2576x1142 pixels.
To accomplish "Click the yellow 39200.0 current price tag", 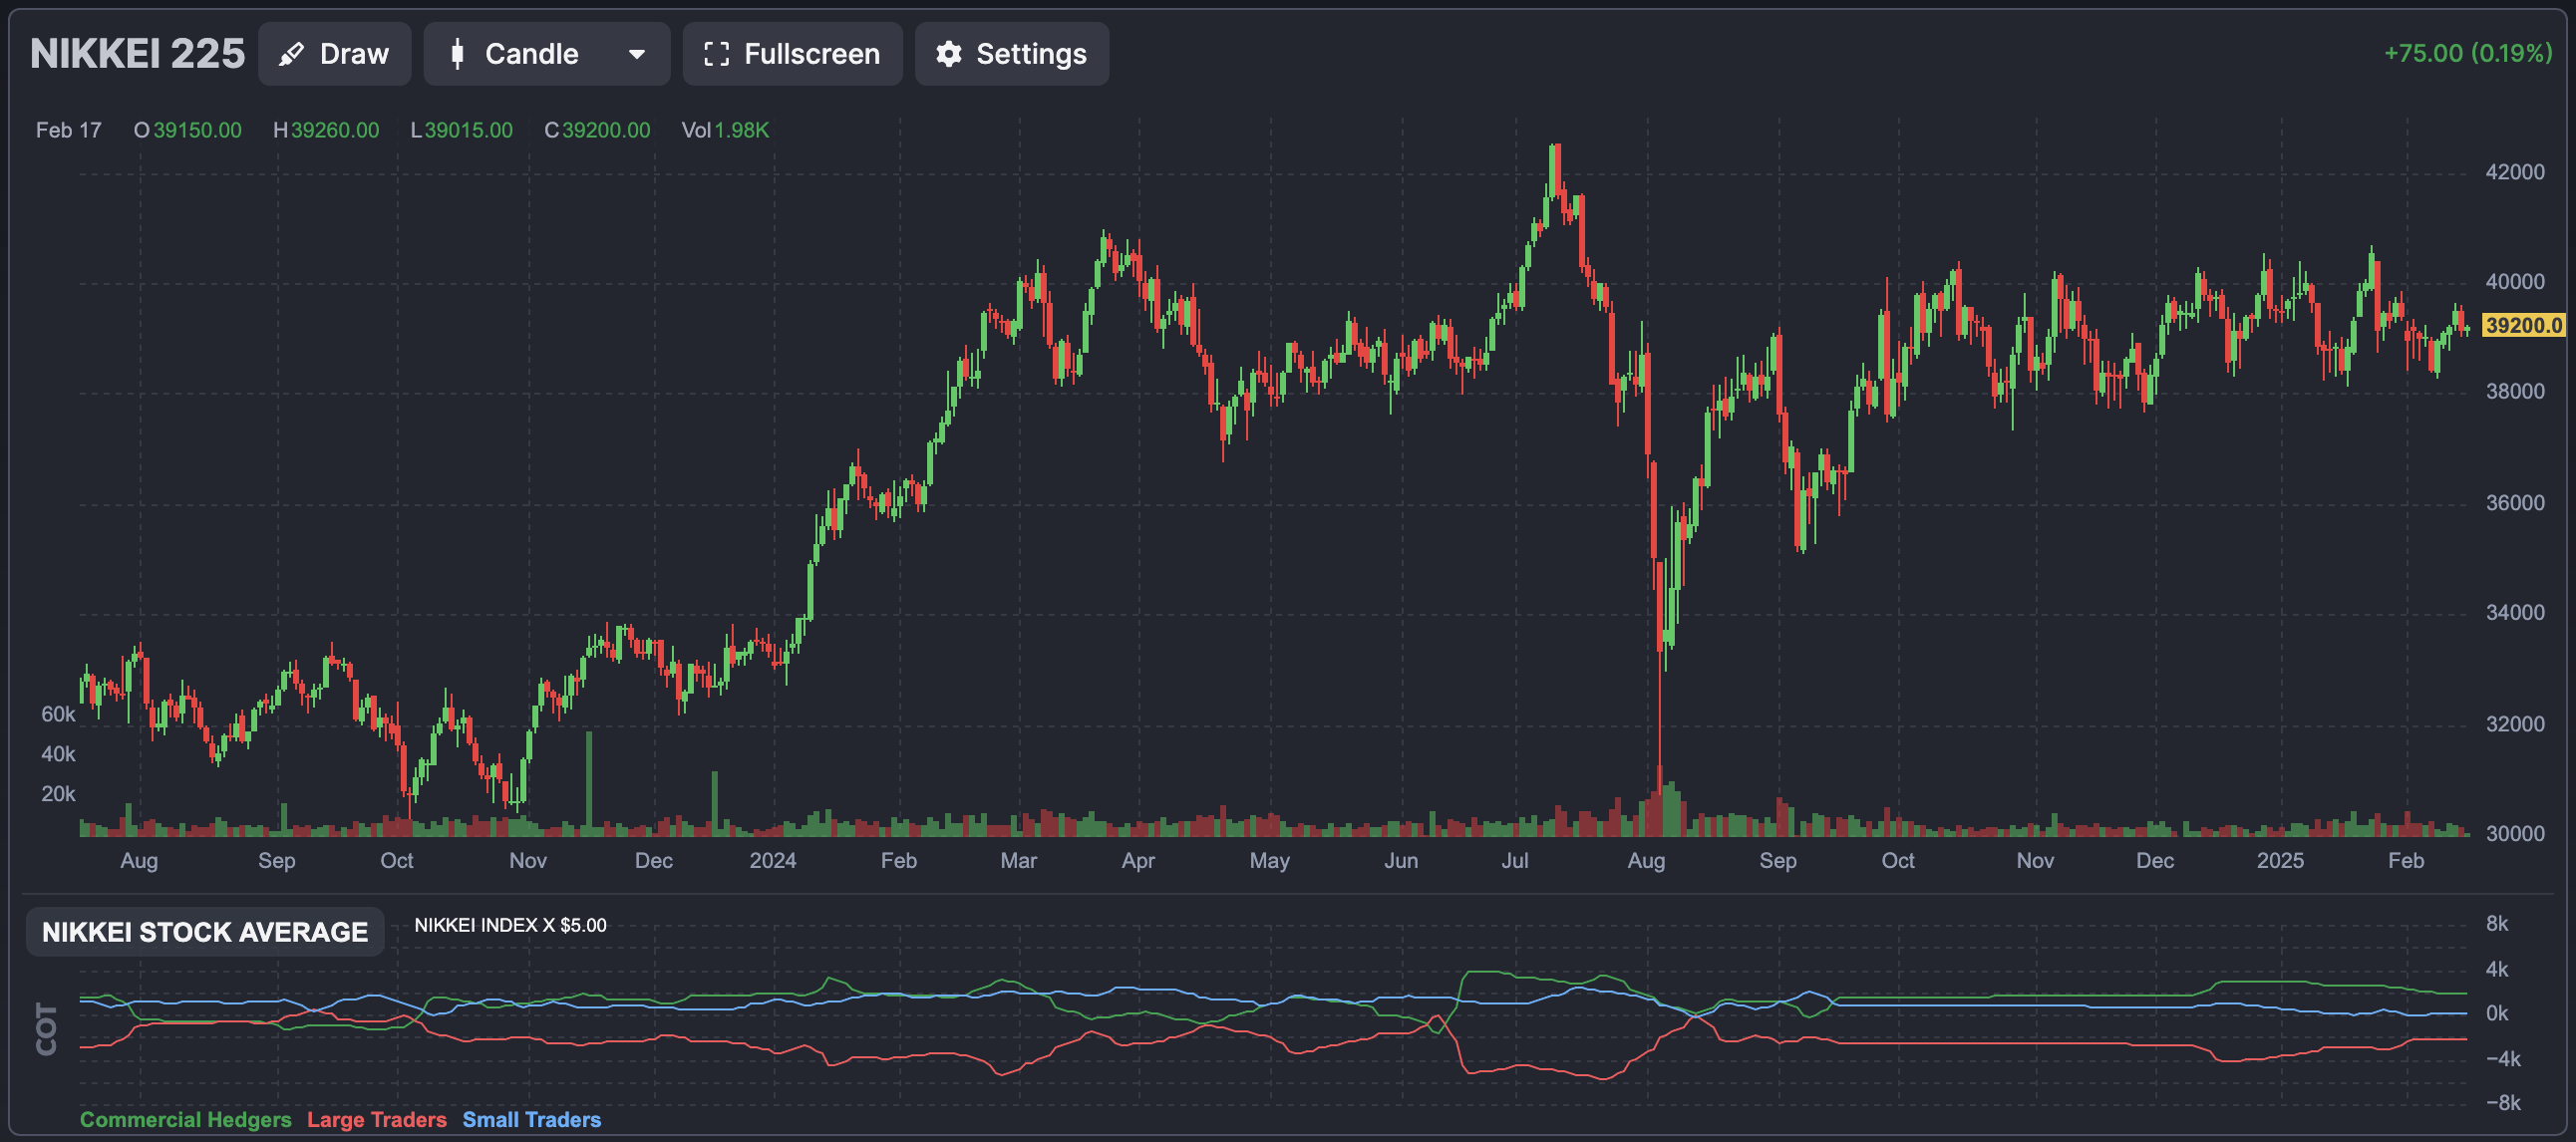I will point(2522,325).
